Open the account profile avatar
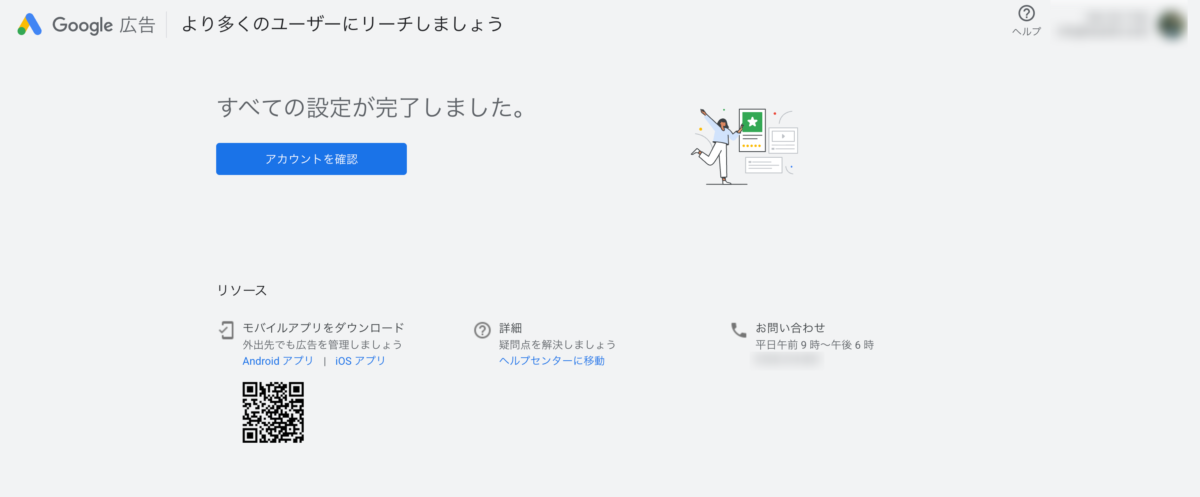This screenshot has width=1200, height=497. (x=1171, y=24)
